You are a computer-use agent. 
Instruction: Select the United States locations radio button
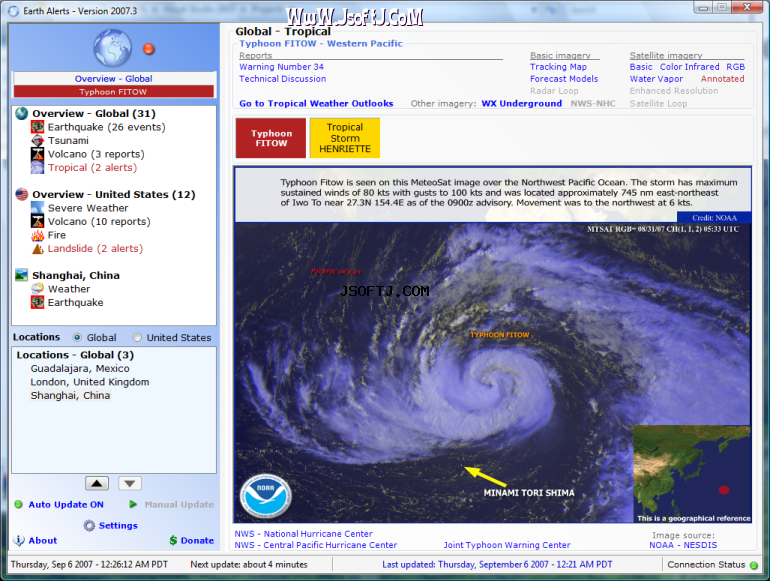pos(137,337)
